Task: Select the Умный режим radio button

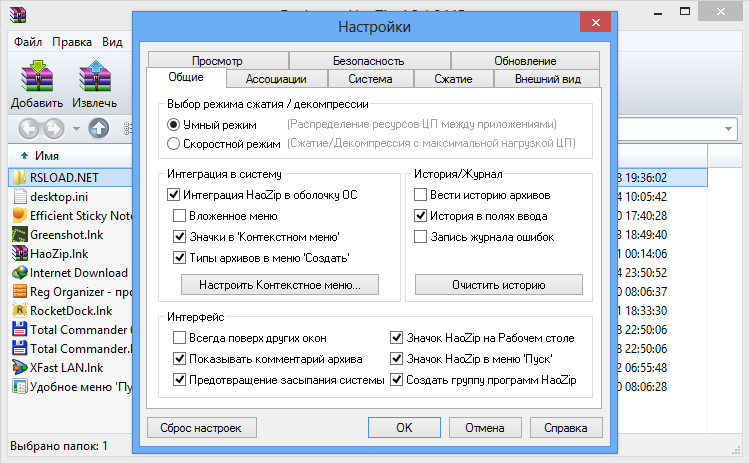Action: pos(173,125)
